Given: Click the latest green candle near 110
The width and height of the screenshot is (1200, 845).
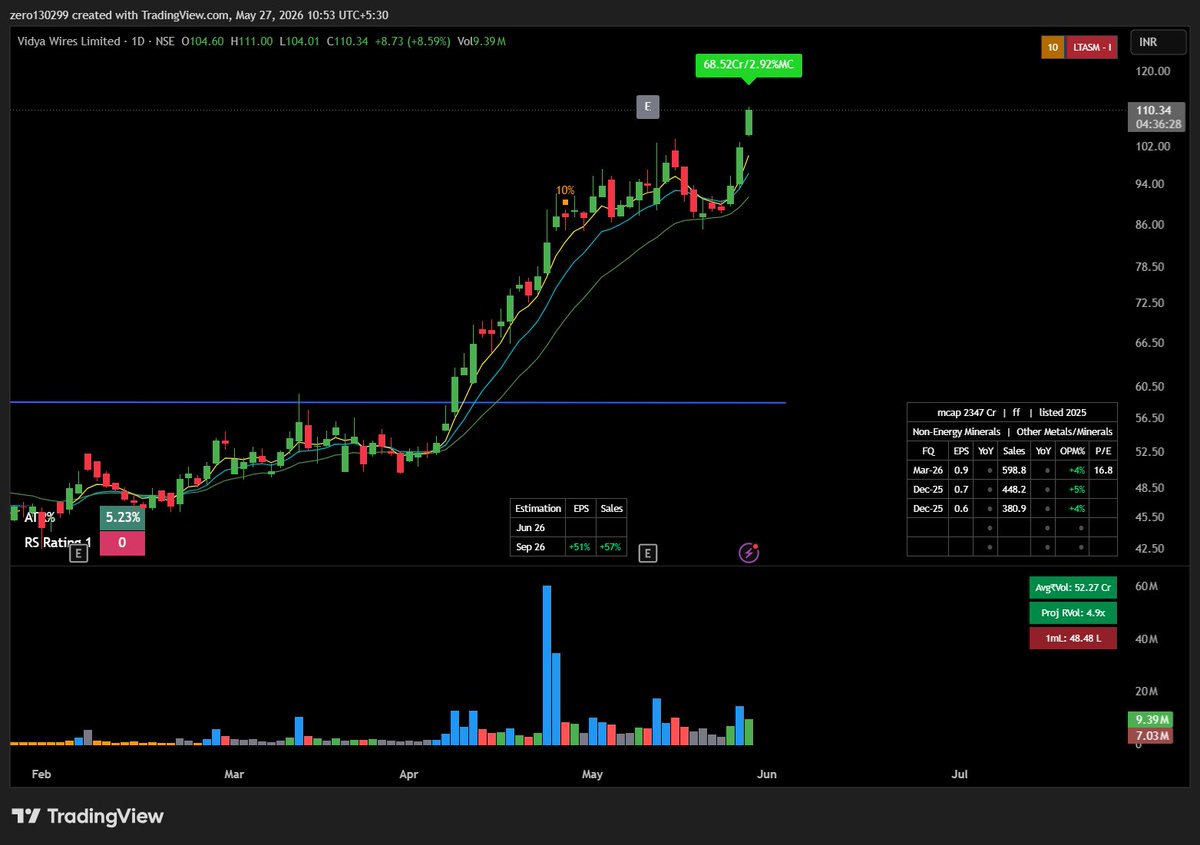Looking at the screenshot, I should 749,122.
